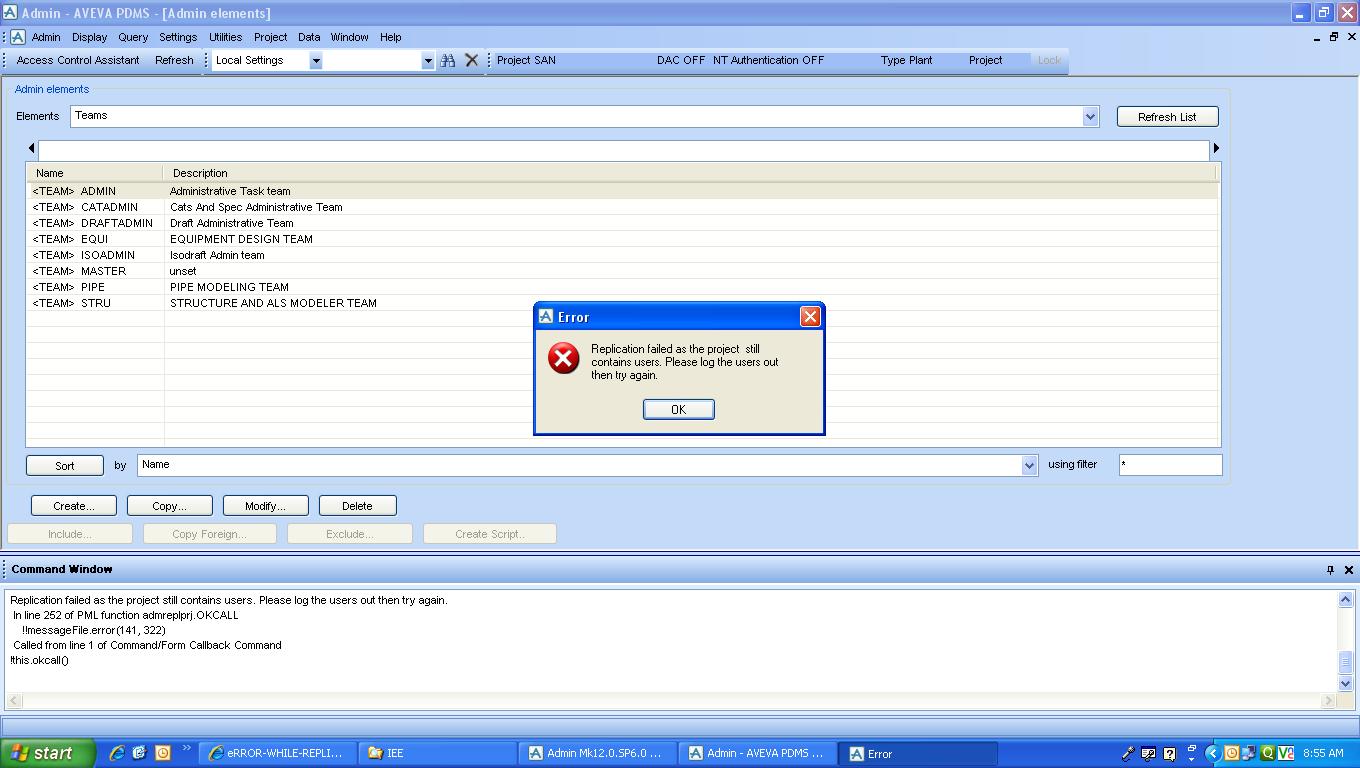Click the binoculars find icon
Image resolution: width=1360 pixels, height=768 pixels.
(x=448, y=60)
